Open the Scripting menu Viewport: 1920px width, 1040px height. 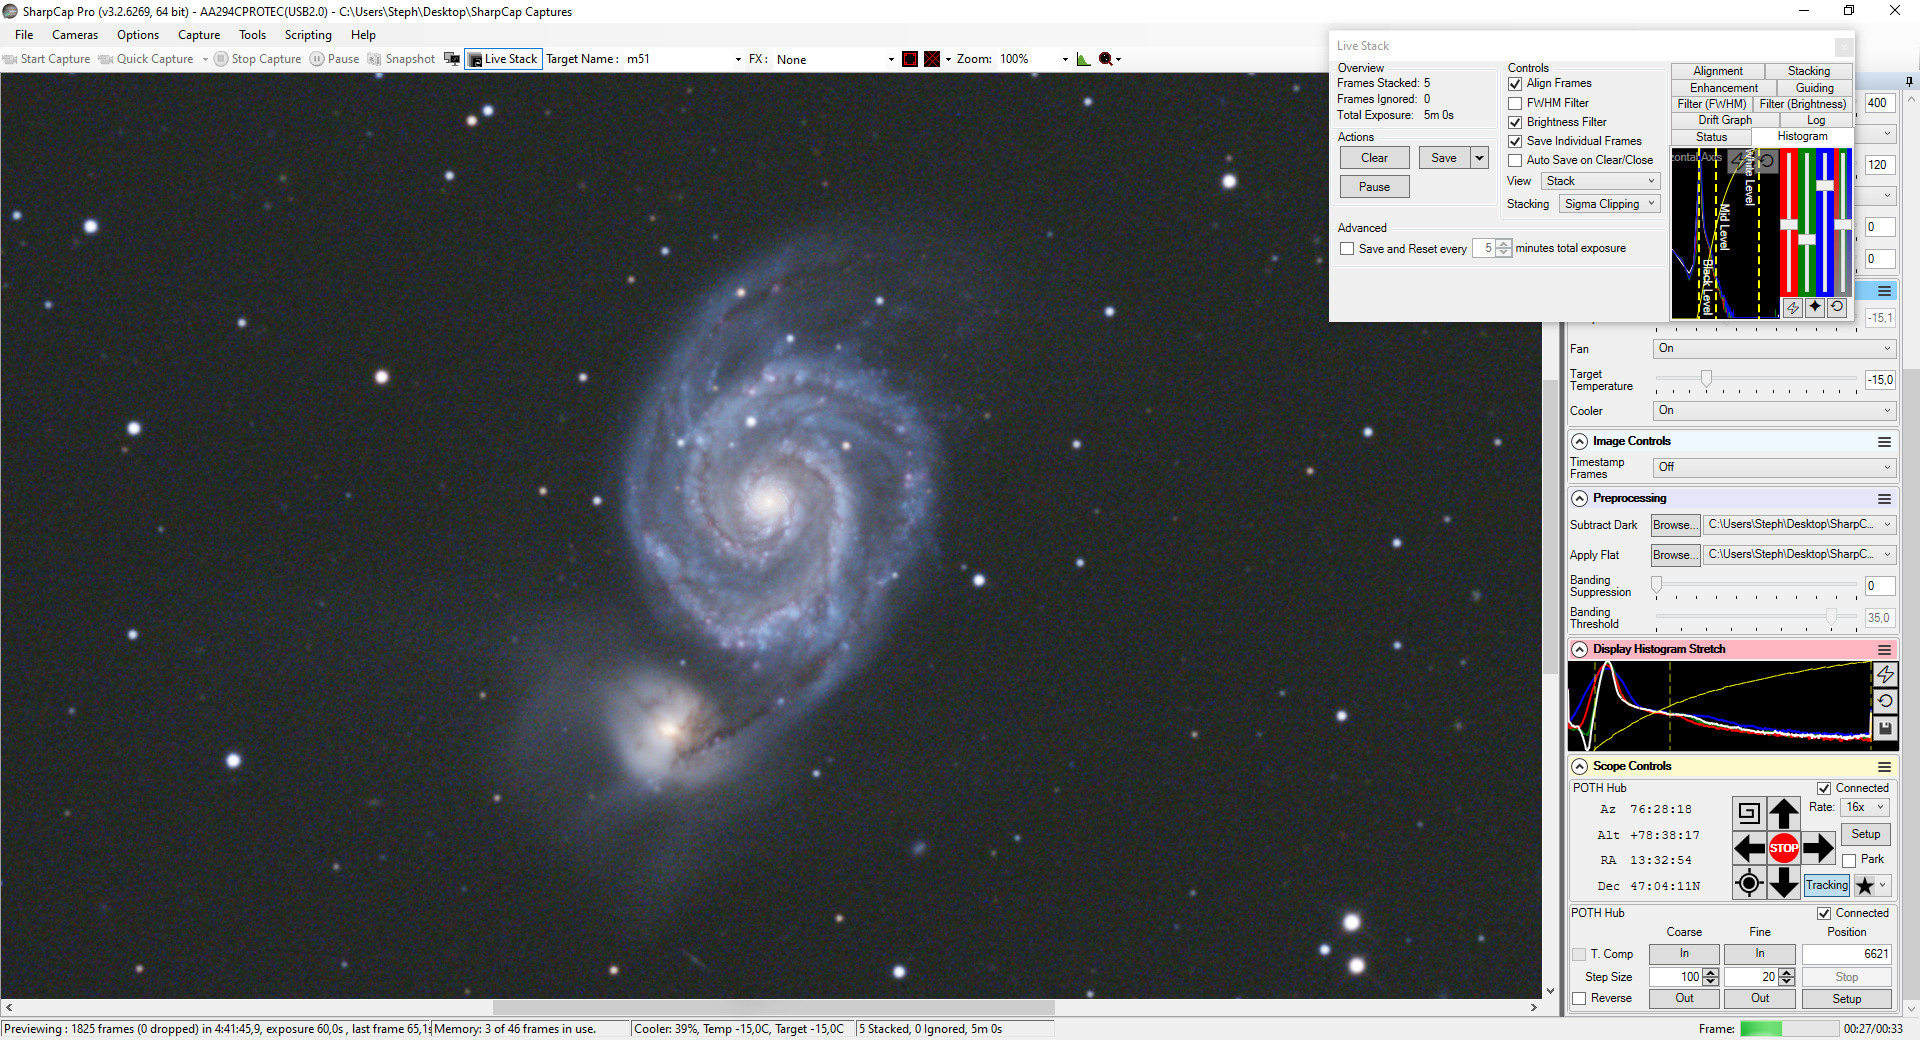pos(308,35)
